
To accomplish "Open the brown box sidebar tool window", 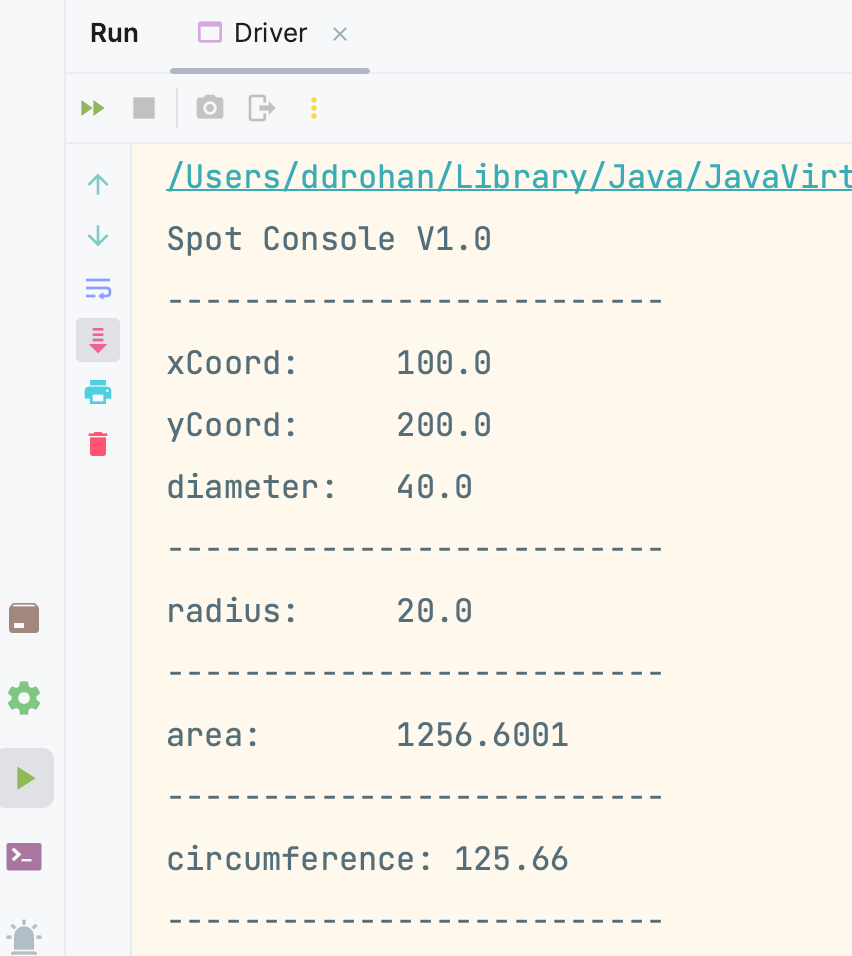I will click(x=24, y=618).
